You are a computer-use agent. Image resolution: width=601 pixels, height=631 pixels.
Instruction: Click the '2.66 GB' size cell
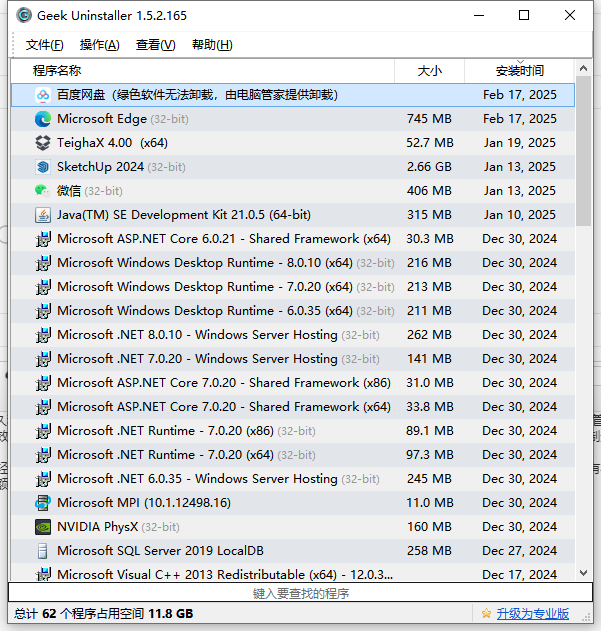point(429,167)
